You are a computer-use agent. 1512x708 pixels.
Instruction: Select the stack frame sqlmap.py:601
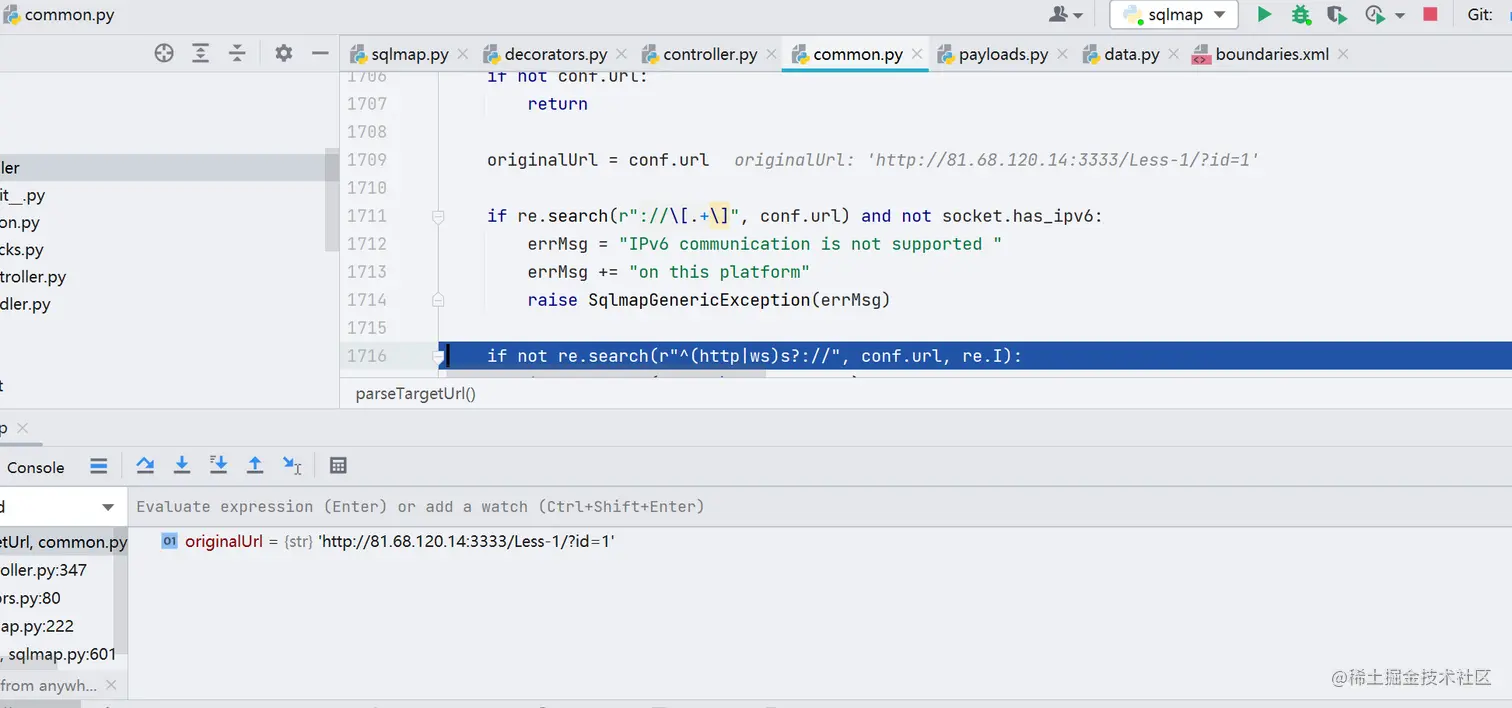coord(59,654)
